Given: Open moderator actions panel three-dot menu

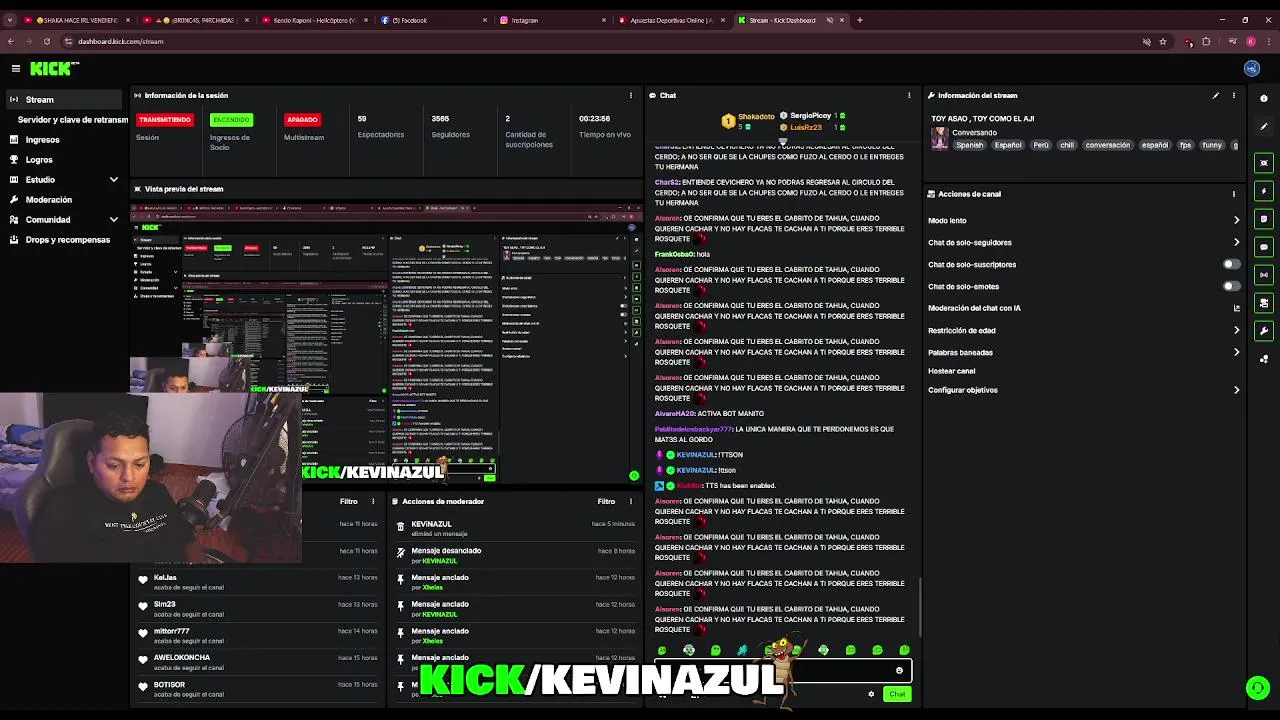Looking at the screenshot, I should tap(630, 502).
